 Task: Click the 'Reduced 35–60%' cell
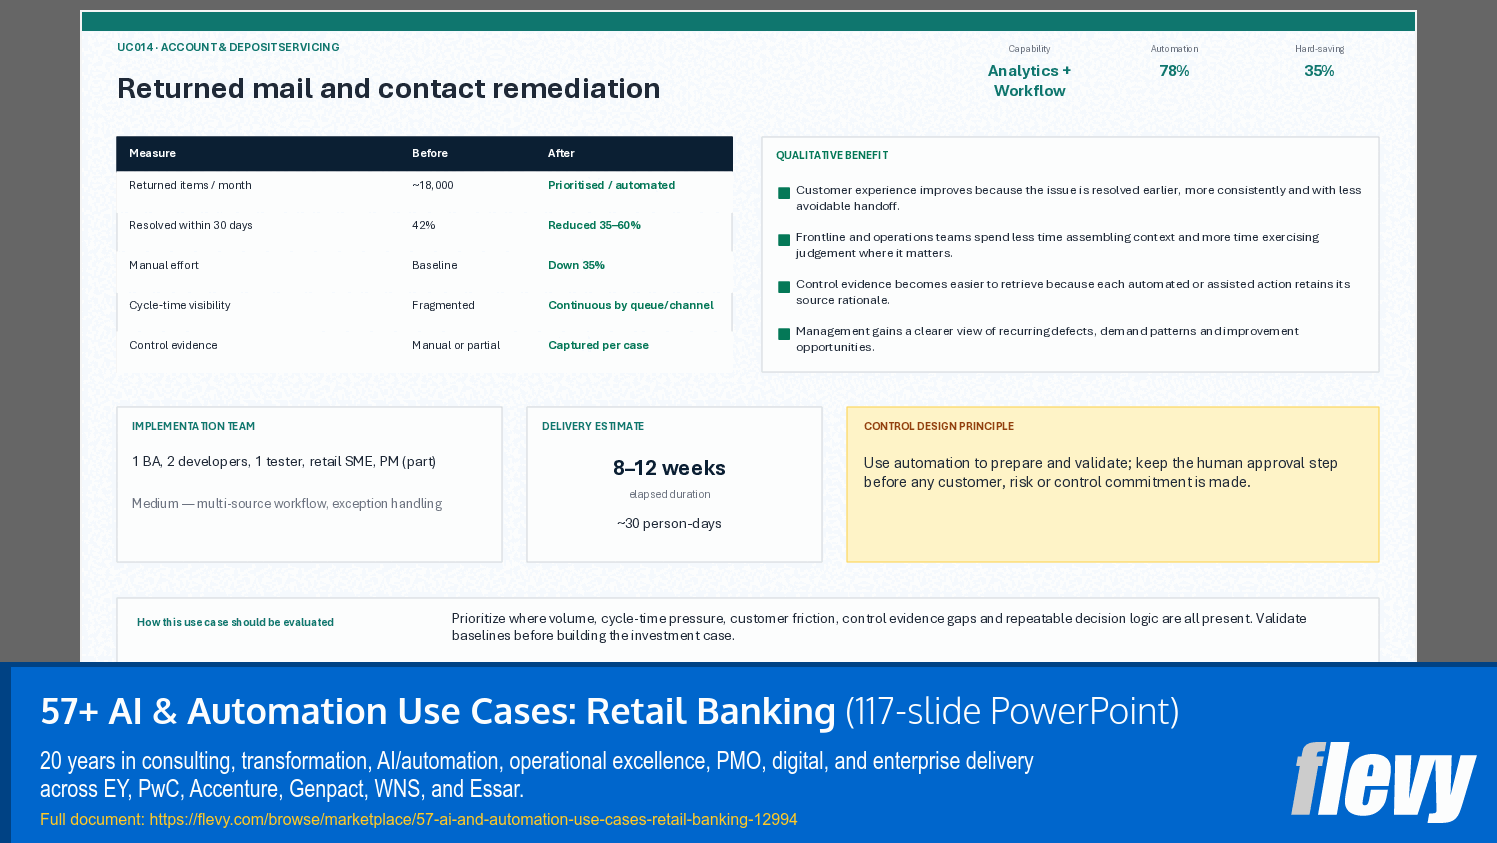click(594, 225)
